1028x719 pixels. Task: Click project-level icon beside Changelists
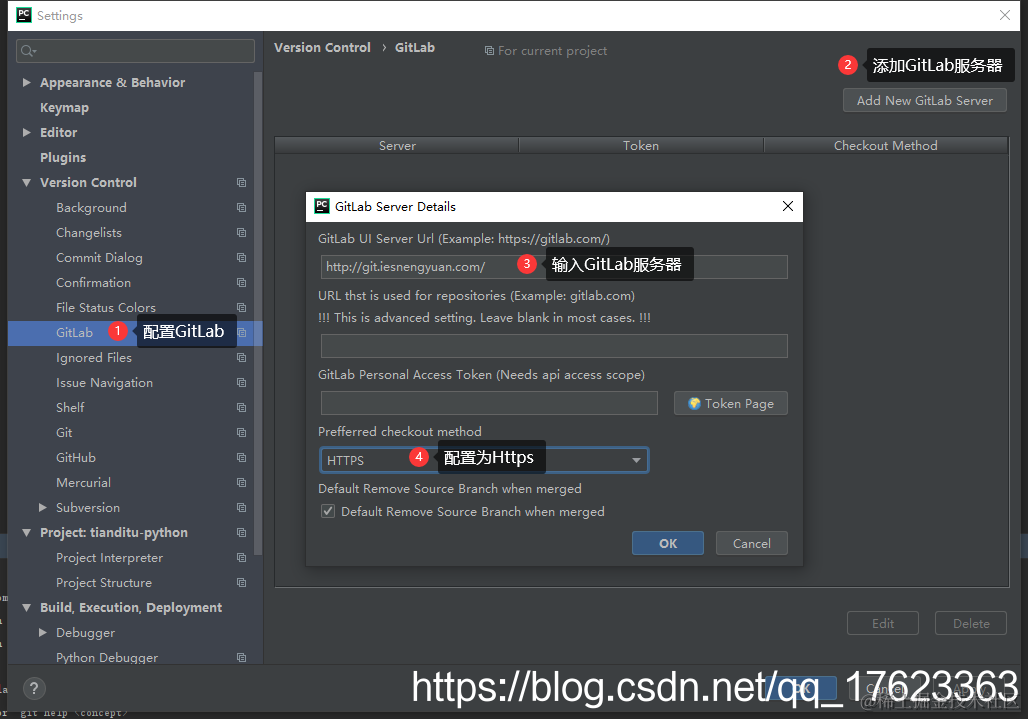click(x=241, y=233)
